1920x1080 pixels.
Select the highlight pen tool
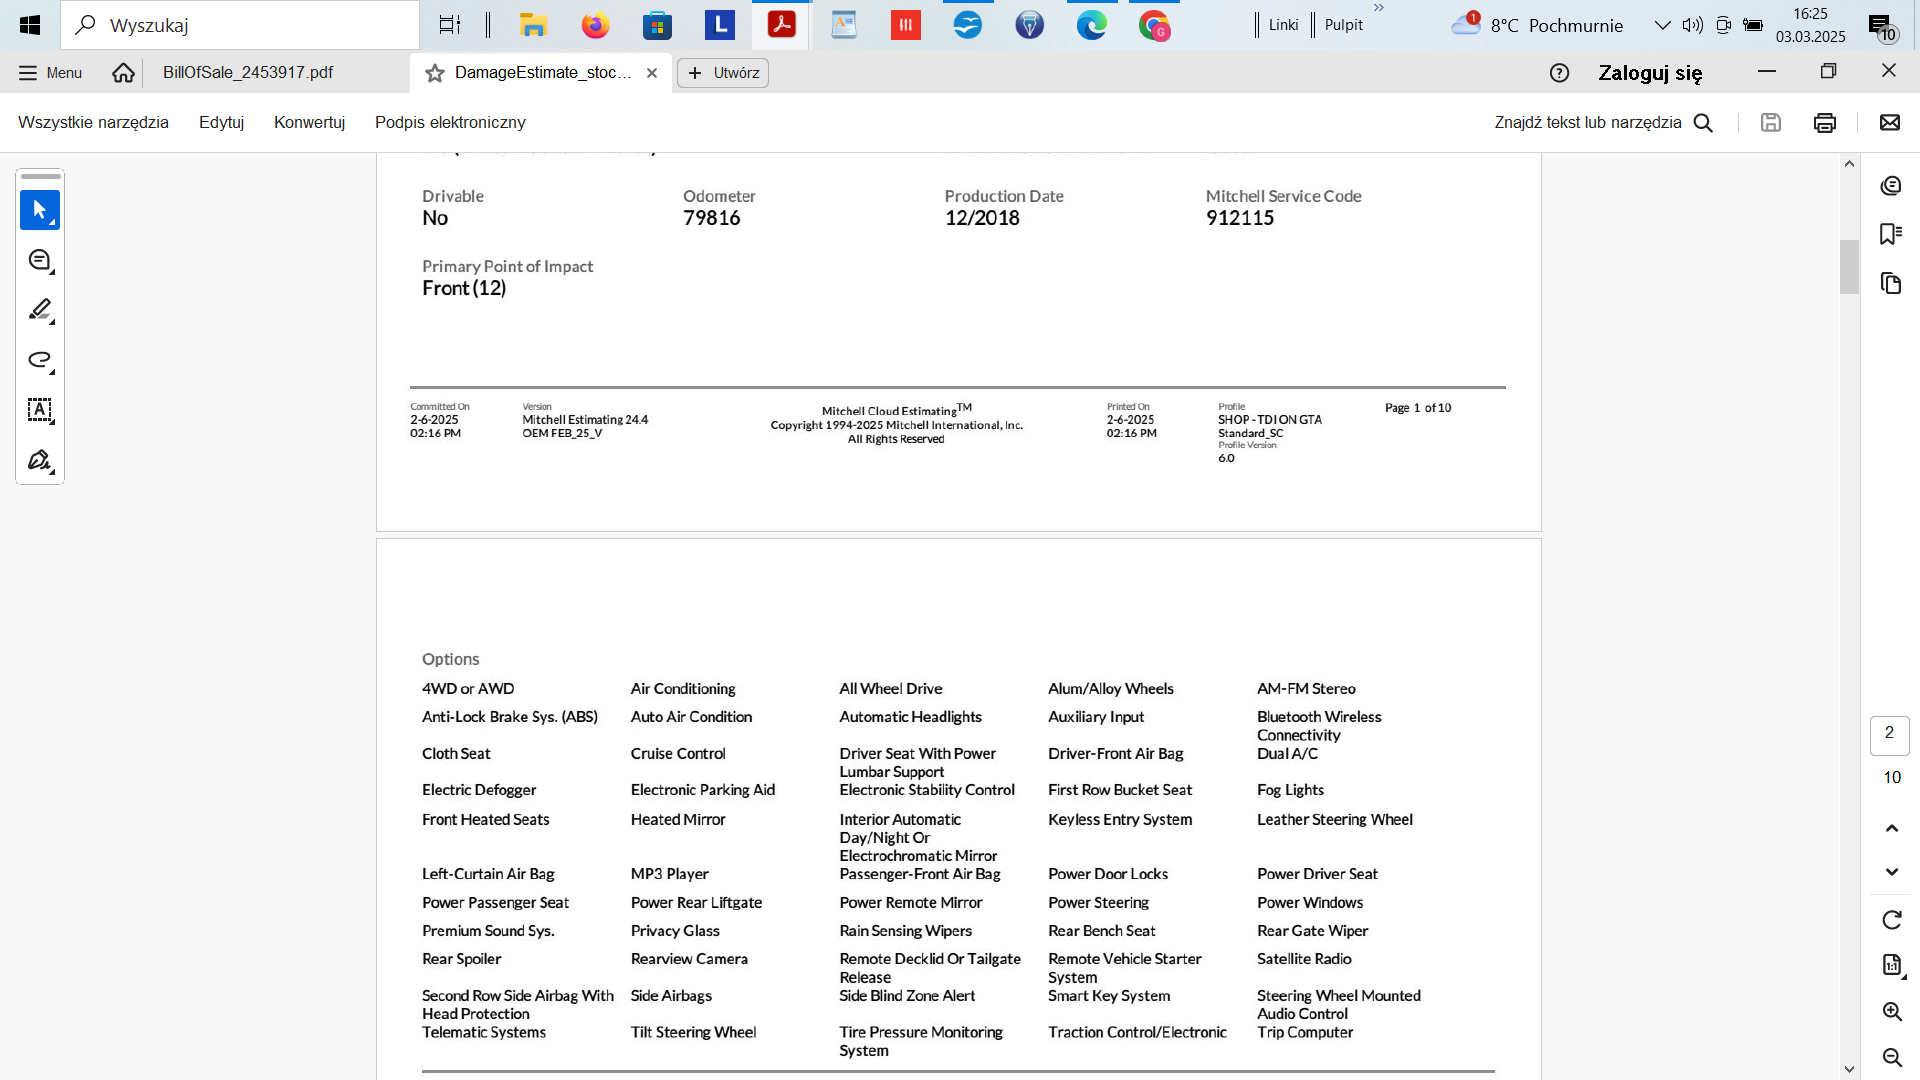pos(40,310)
